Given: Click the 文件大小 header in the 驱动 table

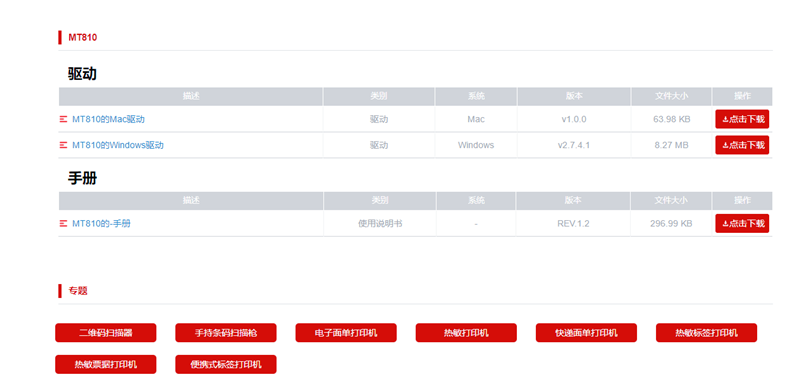Looking at the screenshot, I should 671,96.
